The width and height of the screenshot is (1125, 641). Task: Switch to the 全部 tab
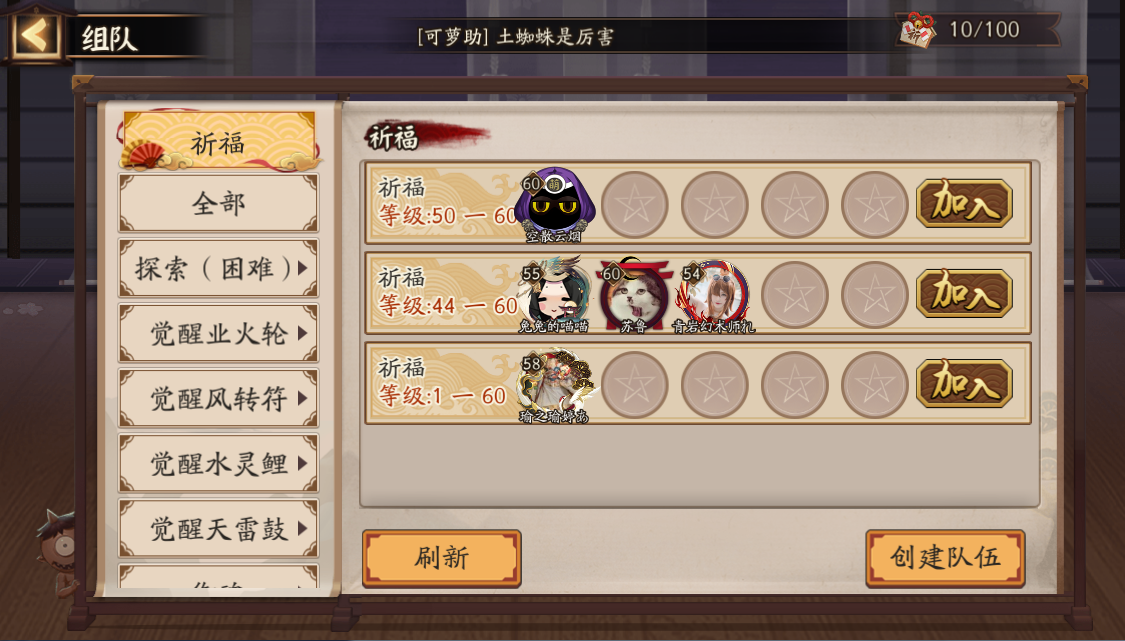[218, 203]
